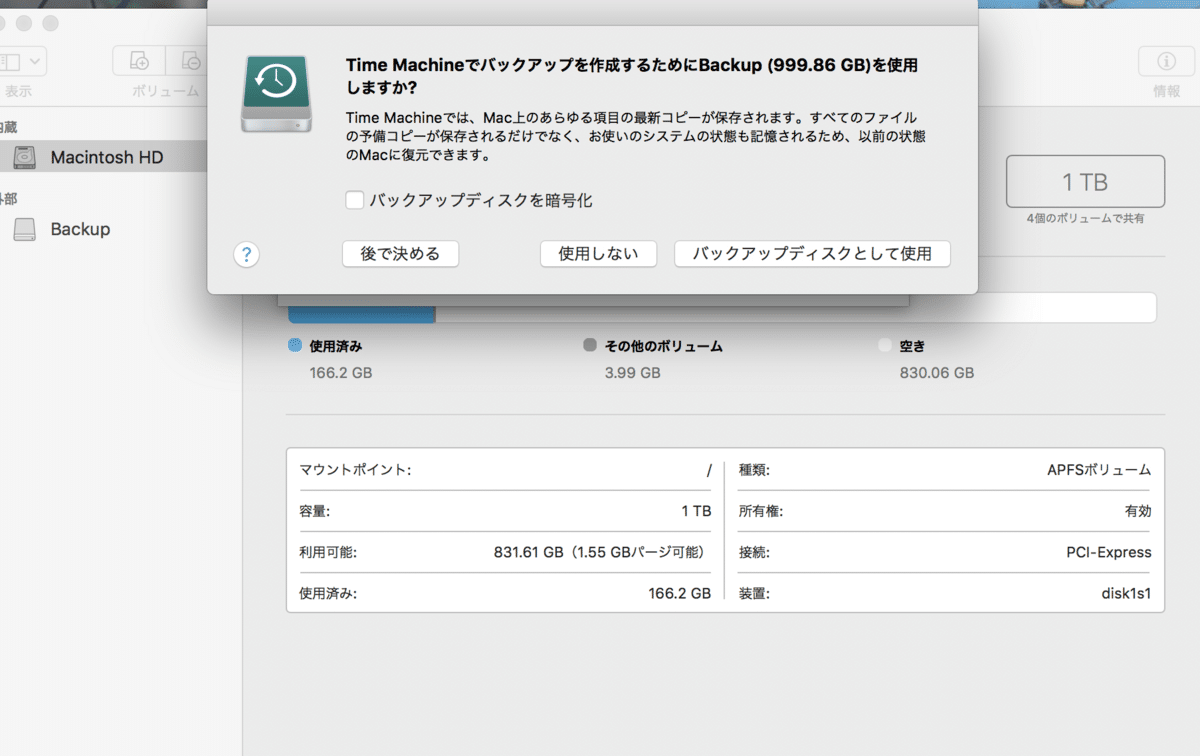Select the external Backup disk in sidebar
This screenshot has height=756, width=1200.
point(80,230)
